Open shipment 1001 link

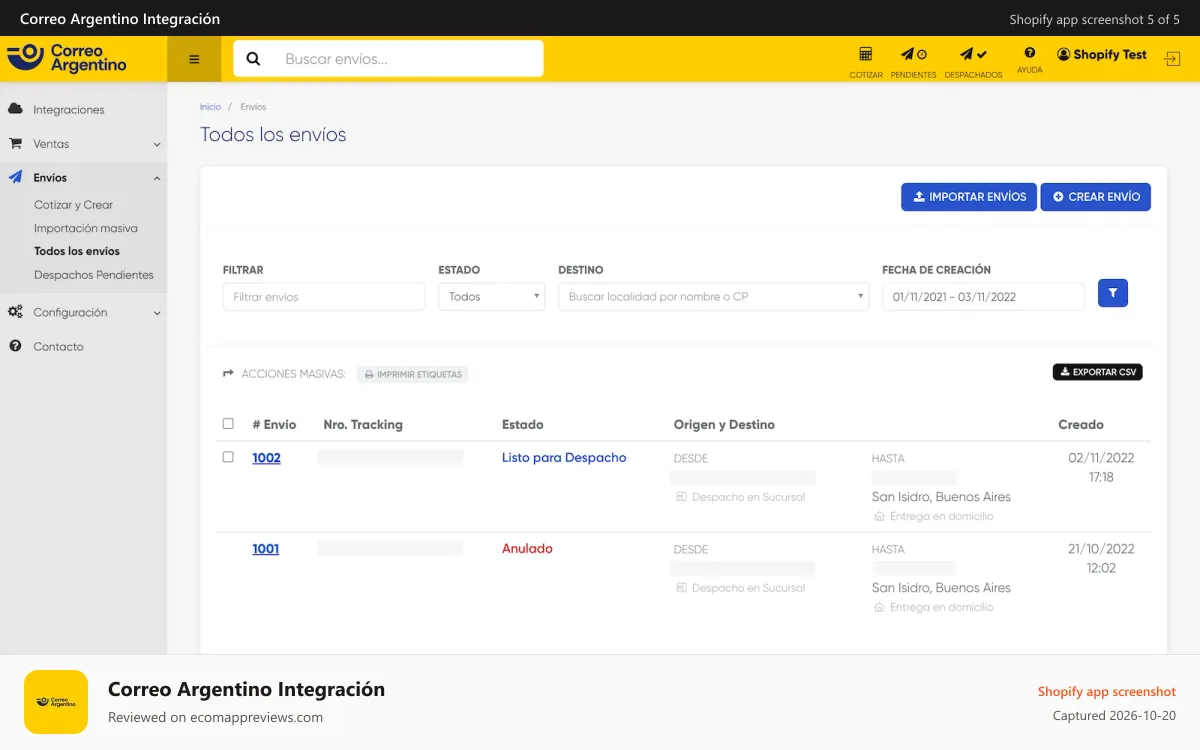(x=265, y=549)
